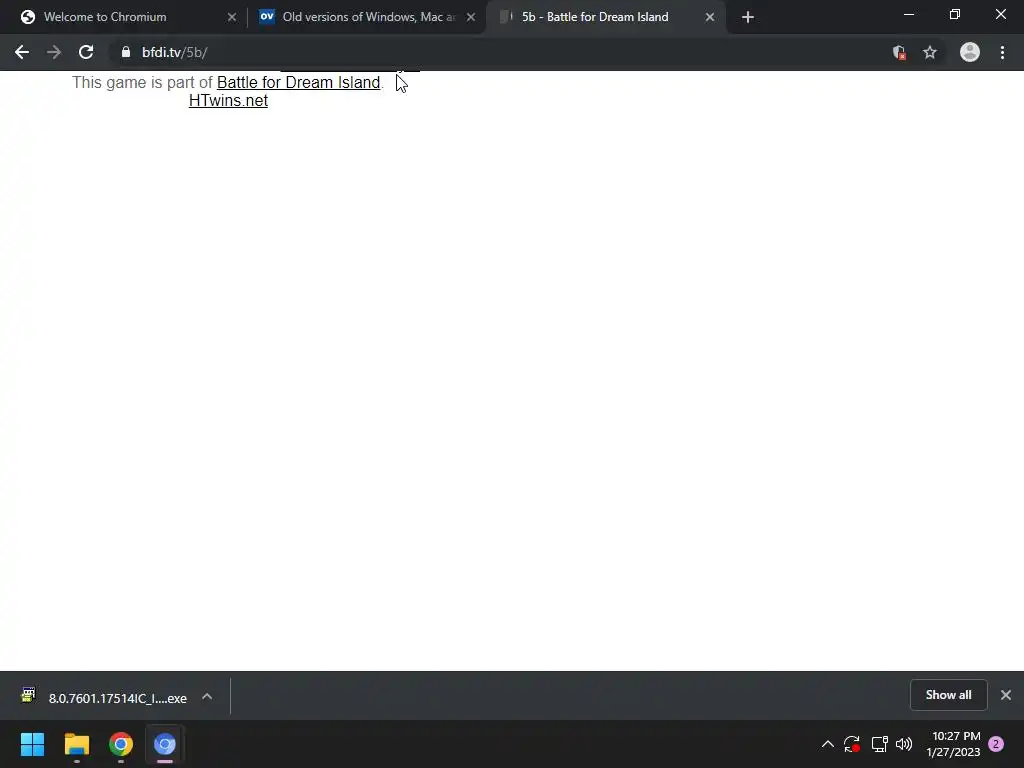Click the favicon of the Old versions tab

(x=266, y=16)
